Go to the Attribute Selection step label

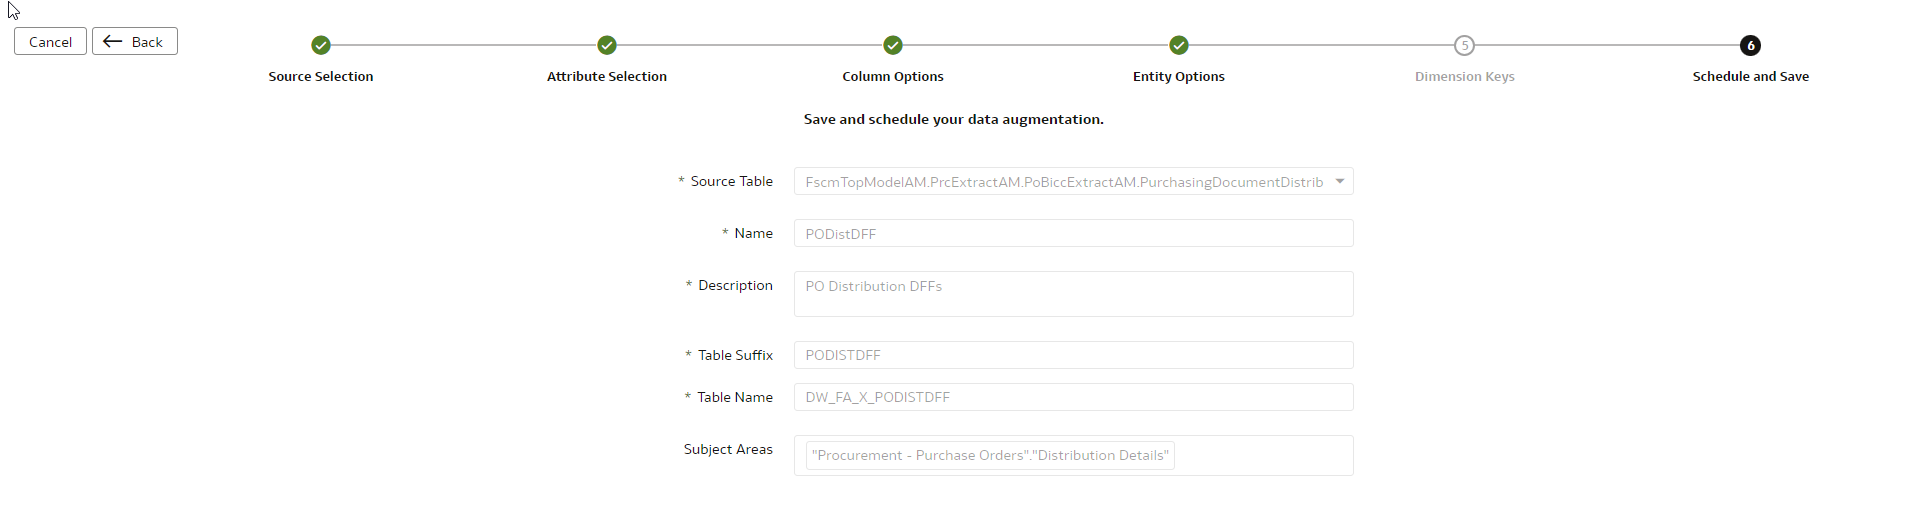[x=607, y=76]
